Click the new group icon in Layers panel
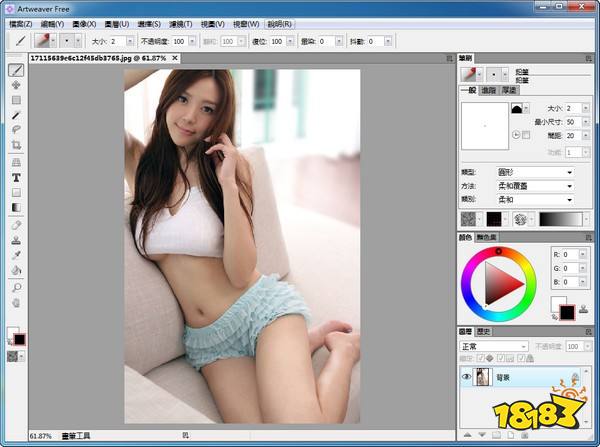Screen dimensions: 600x447 [x=496, y=435]
